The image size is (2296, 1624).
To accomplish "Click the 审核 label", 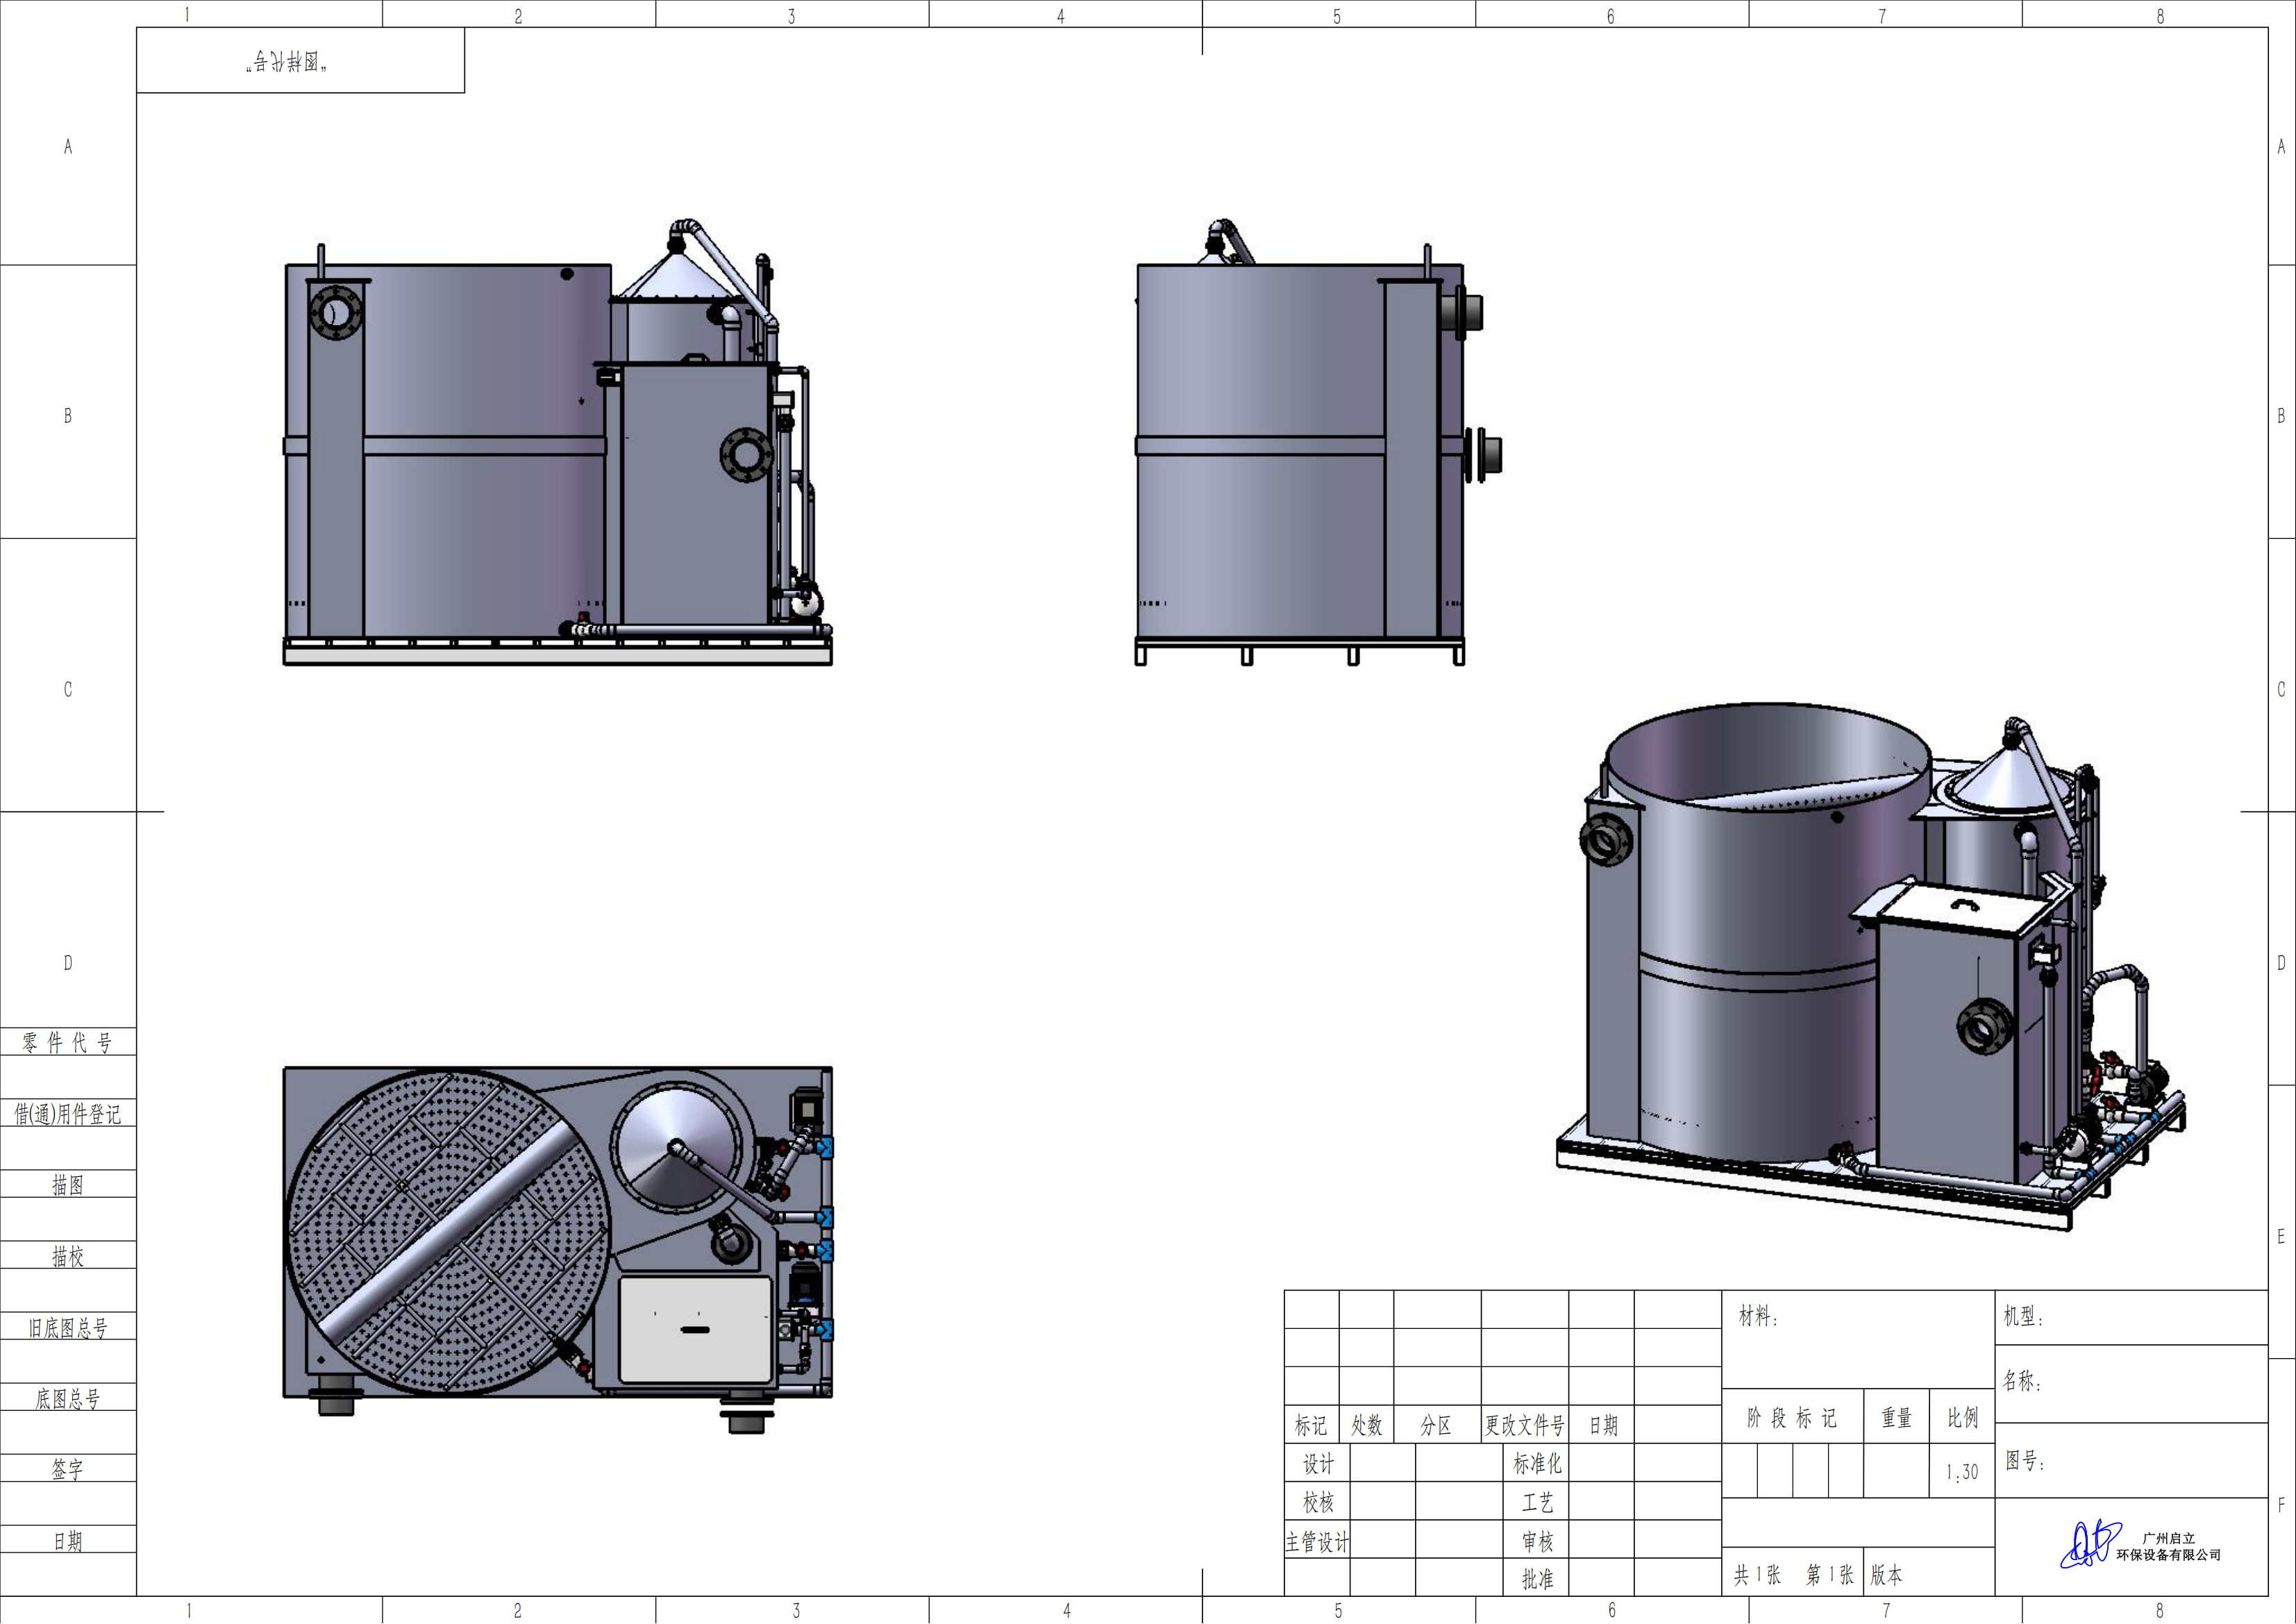I will point(1537,1541).
